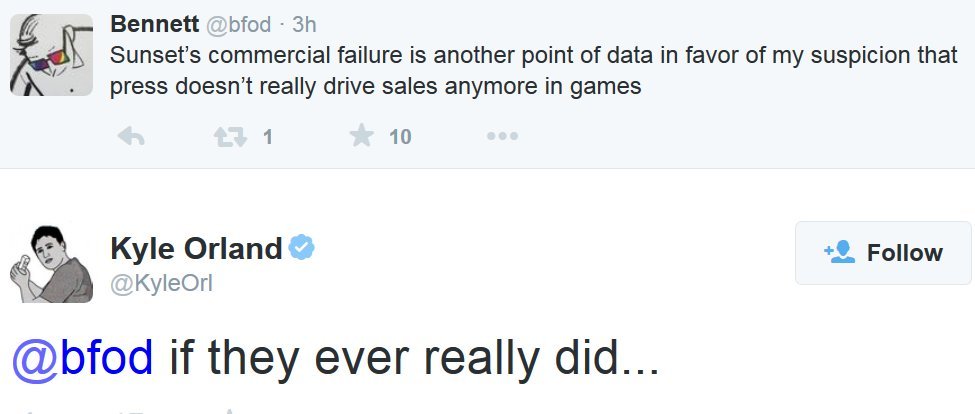Retweet Bennett's tweet via the retweet icon

229,137
